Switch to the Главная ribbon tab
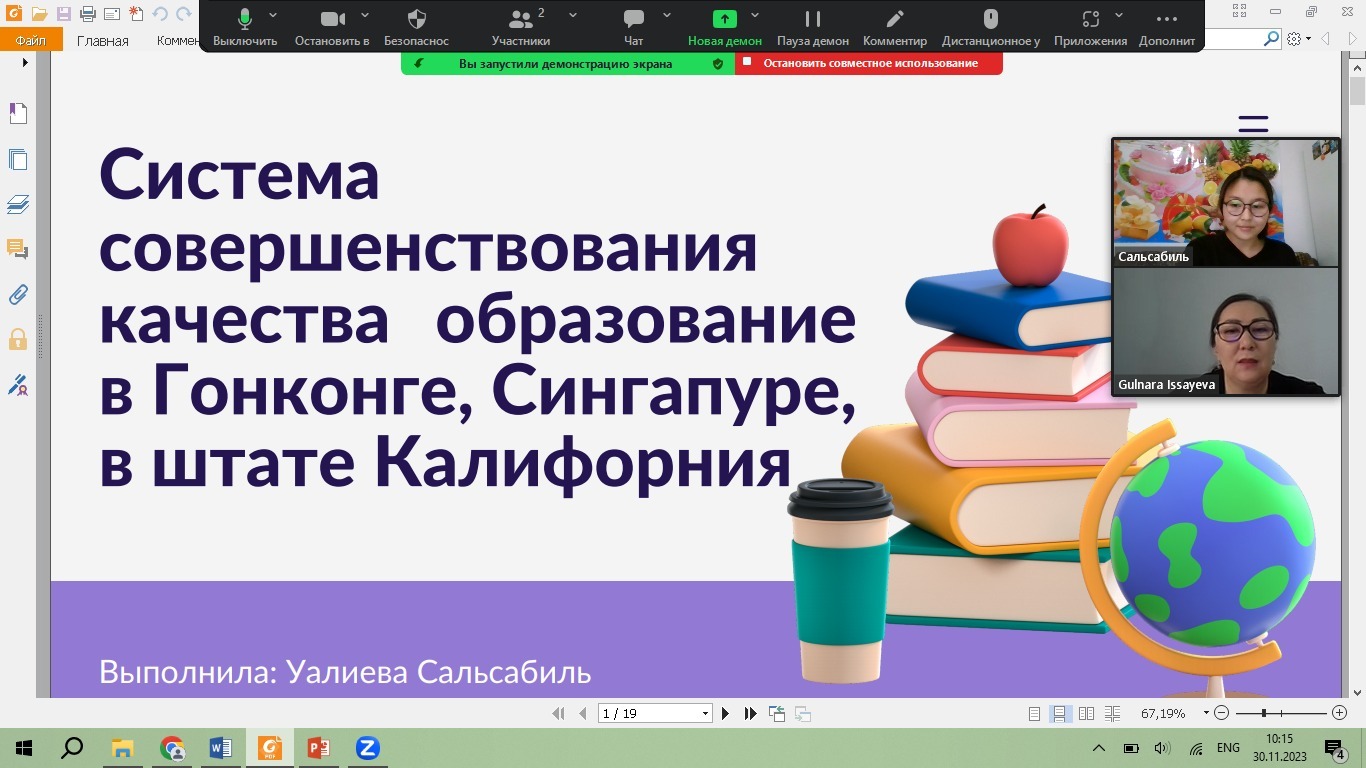 click(x=103, y=41)
